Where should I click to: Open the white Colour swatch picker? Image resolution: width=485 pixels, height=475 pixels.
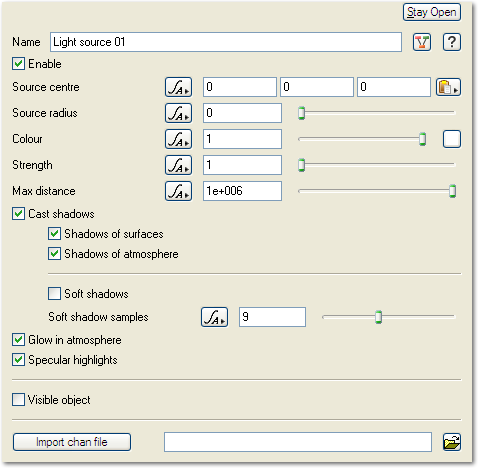click(x=452, y=139)
